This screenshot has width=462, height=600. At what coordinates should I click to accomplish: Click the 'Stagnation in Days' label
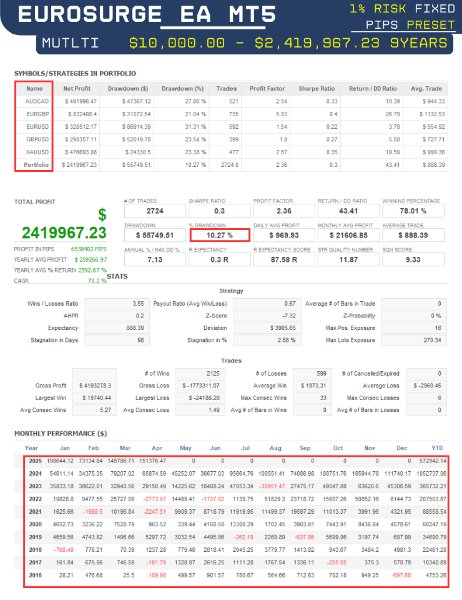(54, 340)
